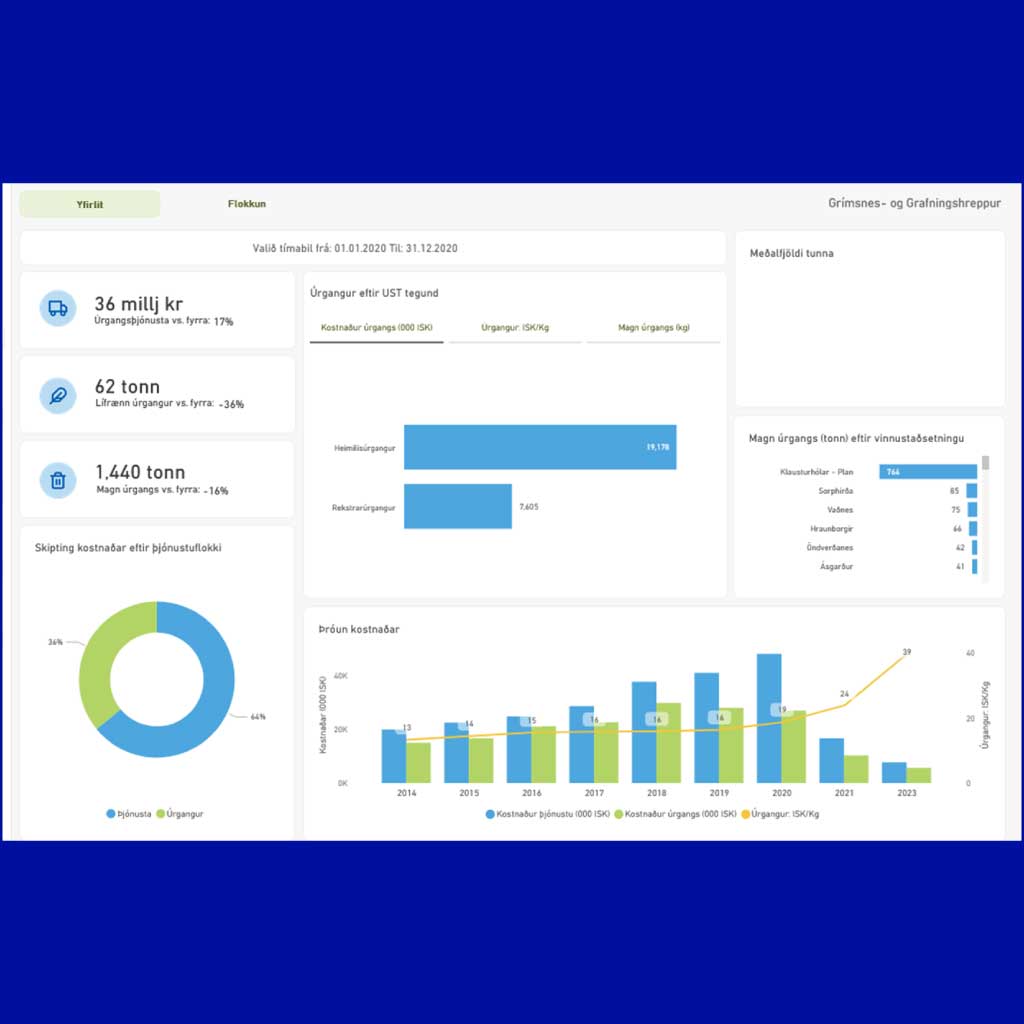Screen dimensions: 1024x1024
Task: Click the Klausturhólar - Plan bar
Action: (x=928, y=471)
